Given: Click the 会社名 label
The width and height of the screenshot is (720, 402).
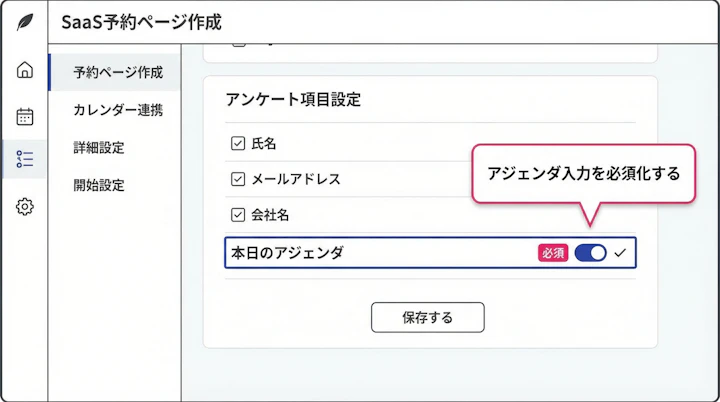Looking at the screenshot, I should click(x=270, y=215).
